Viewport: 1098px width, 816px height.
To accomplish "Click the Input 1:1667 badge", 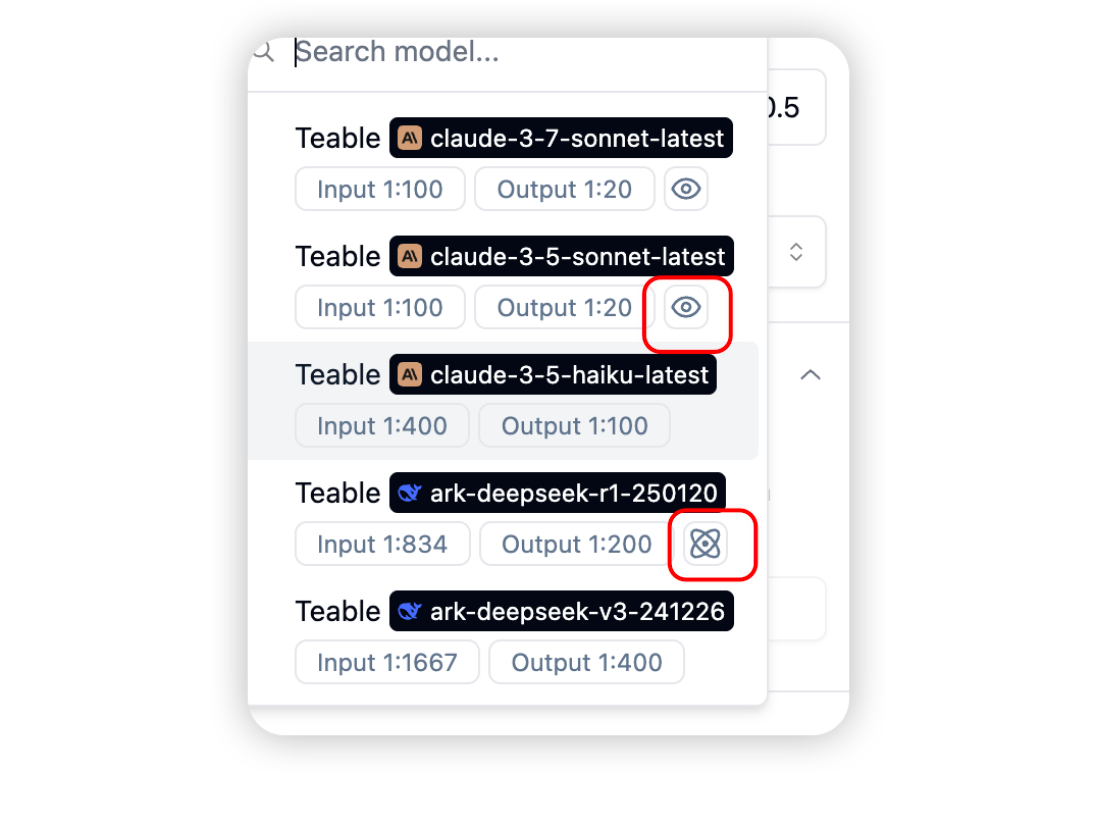I will (387, 663).
